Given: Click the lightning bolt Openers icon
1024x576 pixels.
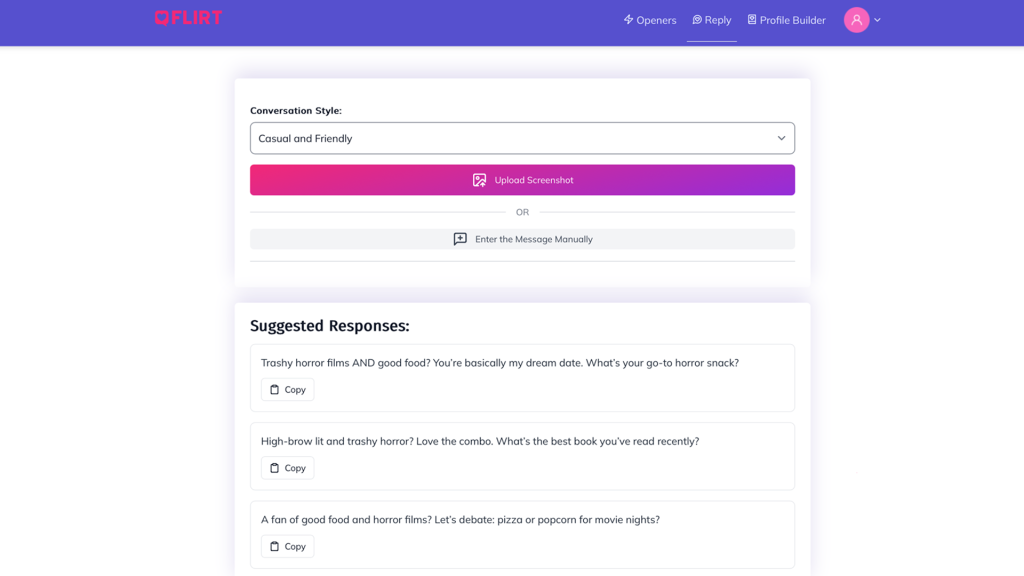Looking at the screenshot, I should pyautogui.click(x=628, y=19).
